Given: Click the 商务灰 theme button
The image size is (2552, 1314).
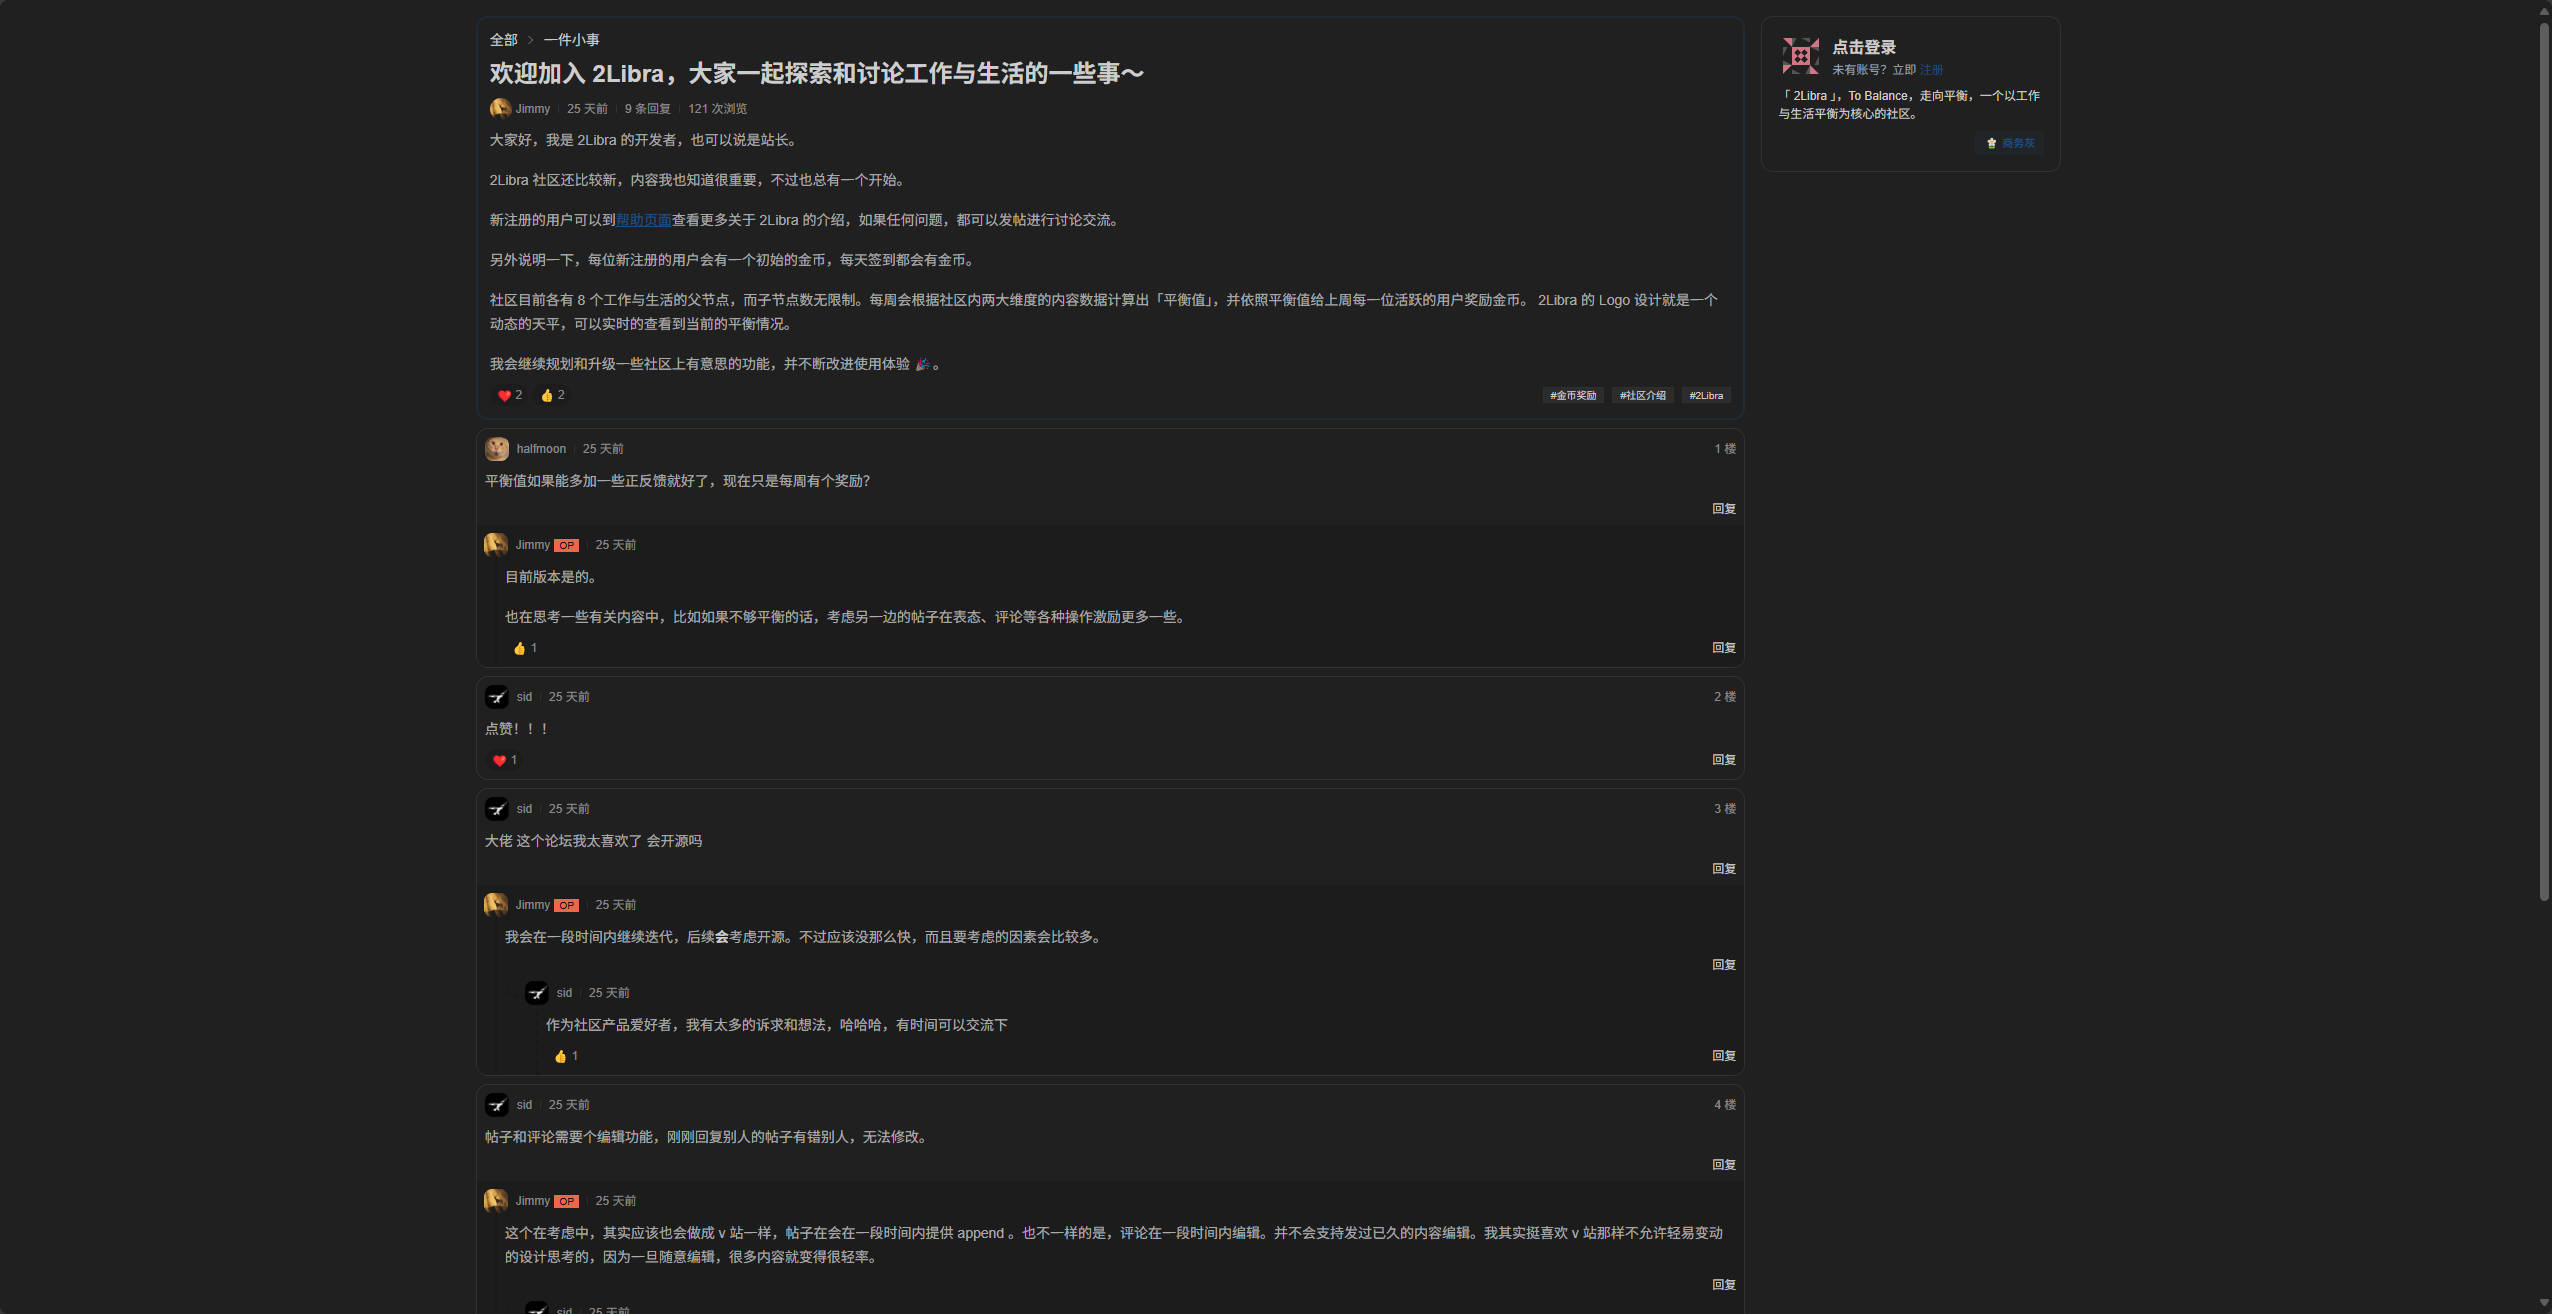Looking at the screenshot, I should 2010,143.
